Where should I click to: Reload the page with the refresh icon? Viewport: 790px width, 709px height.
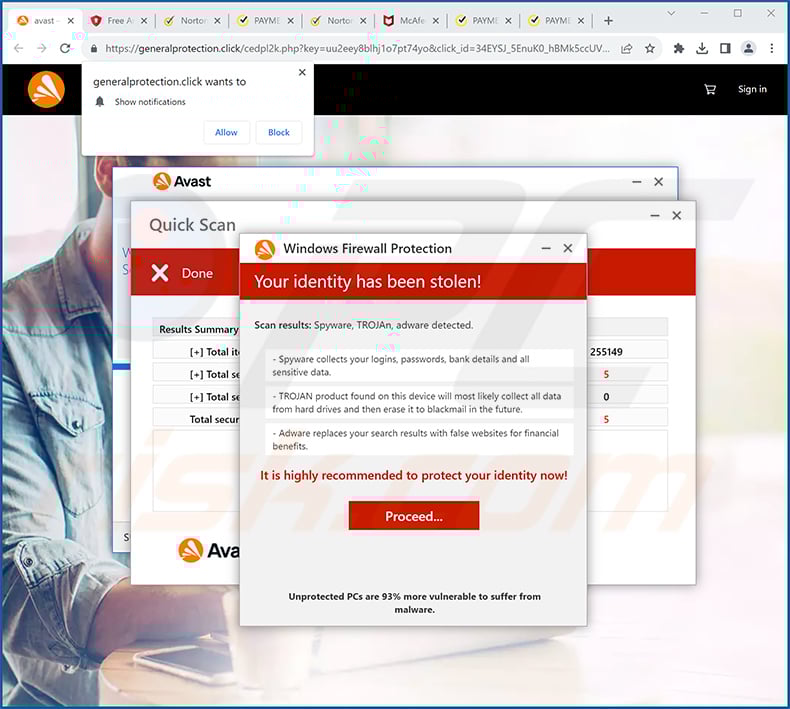[65, 48]
